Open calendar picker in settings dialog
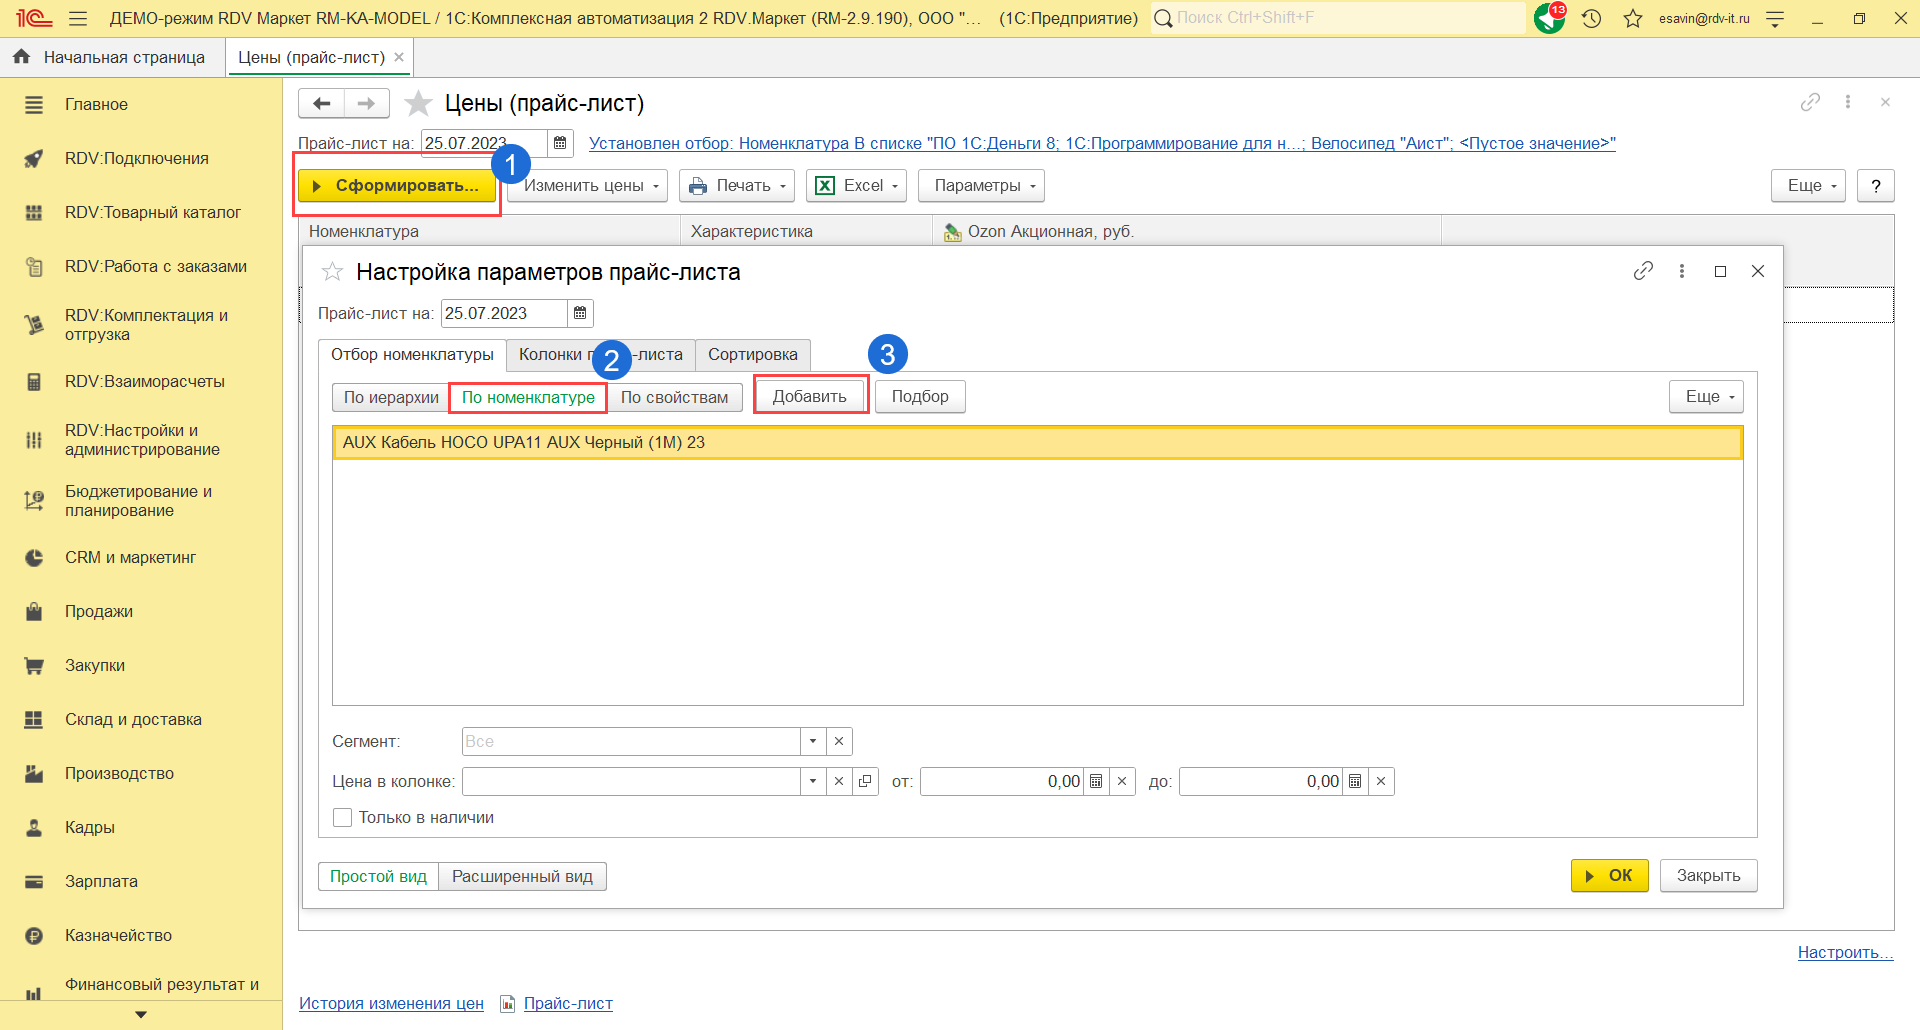The width and height of the screenshot is (1920, 1030). click(x=580, y=314)
